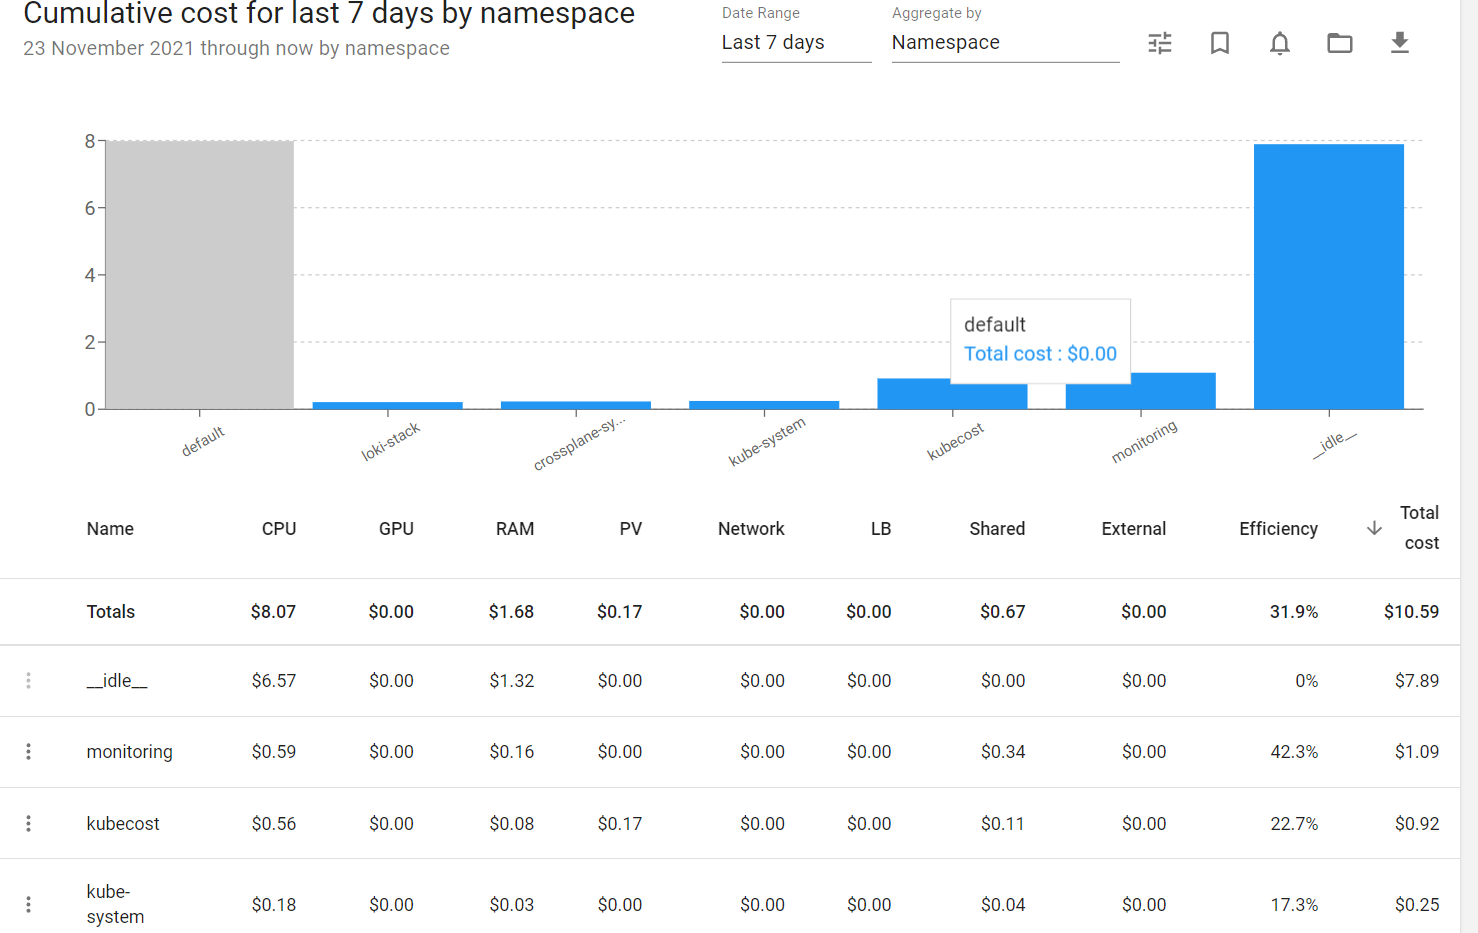The image size is (1478, 933).
Task: Click __idle__ total cost $7.89
Action: (1417, 681)
